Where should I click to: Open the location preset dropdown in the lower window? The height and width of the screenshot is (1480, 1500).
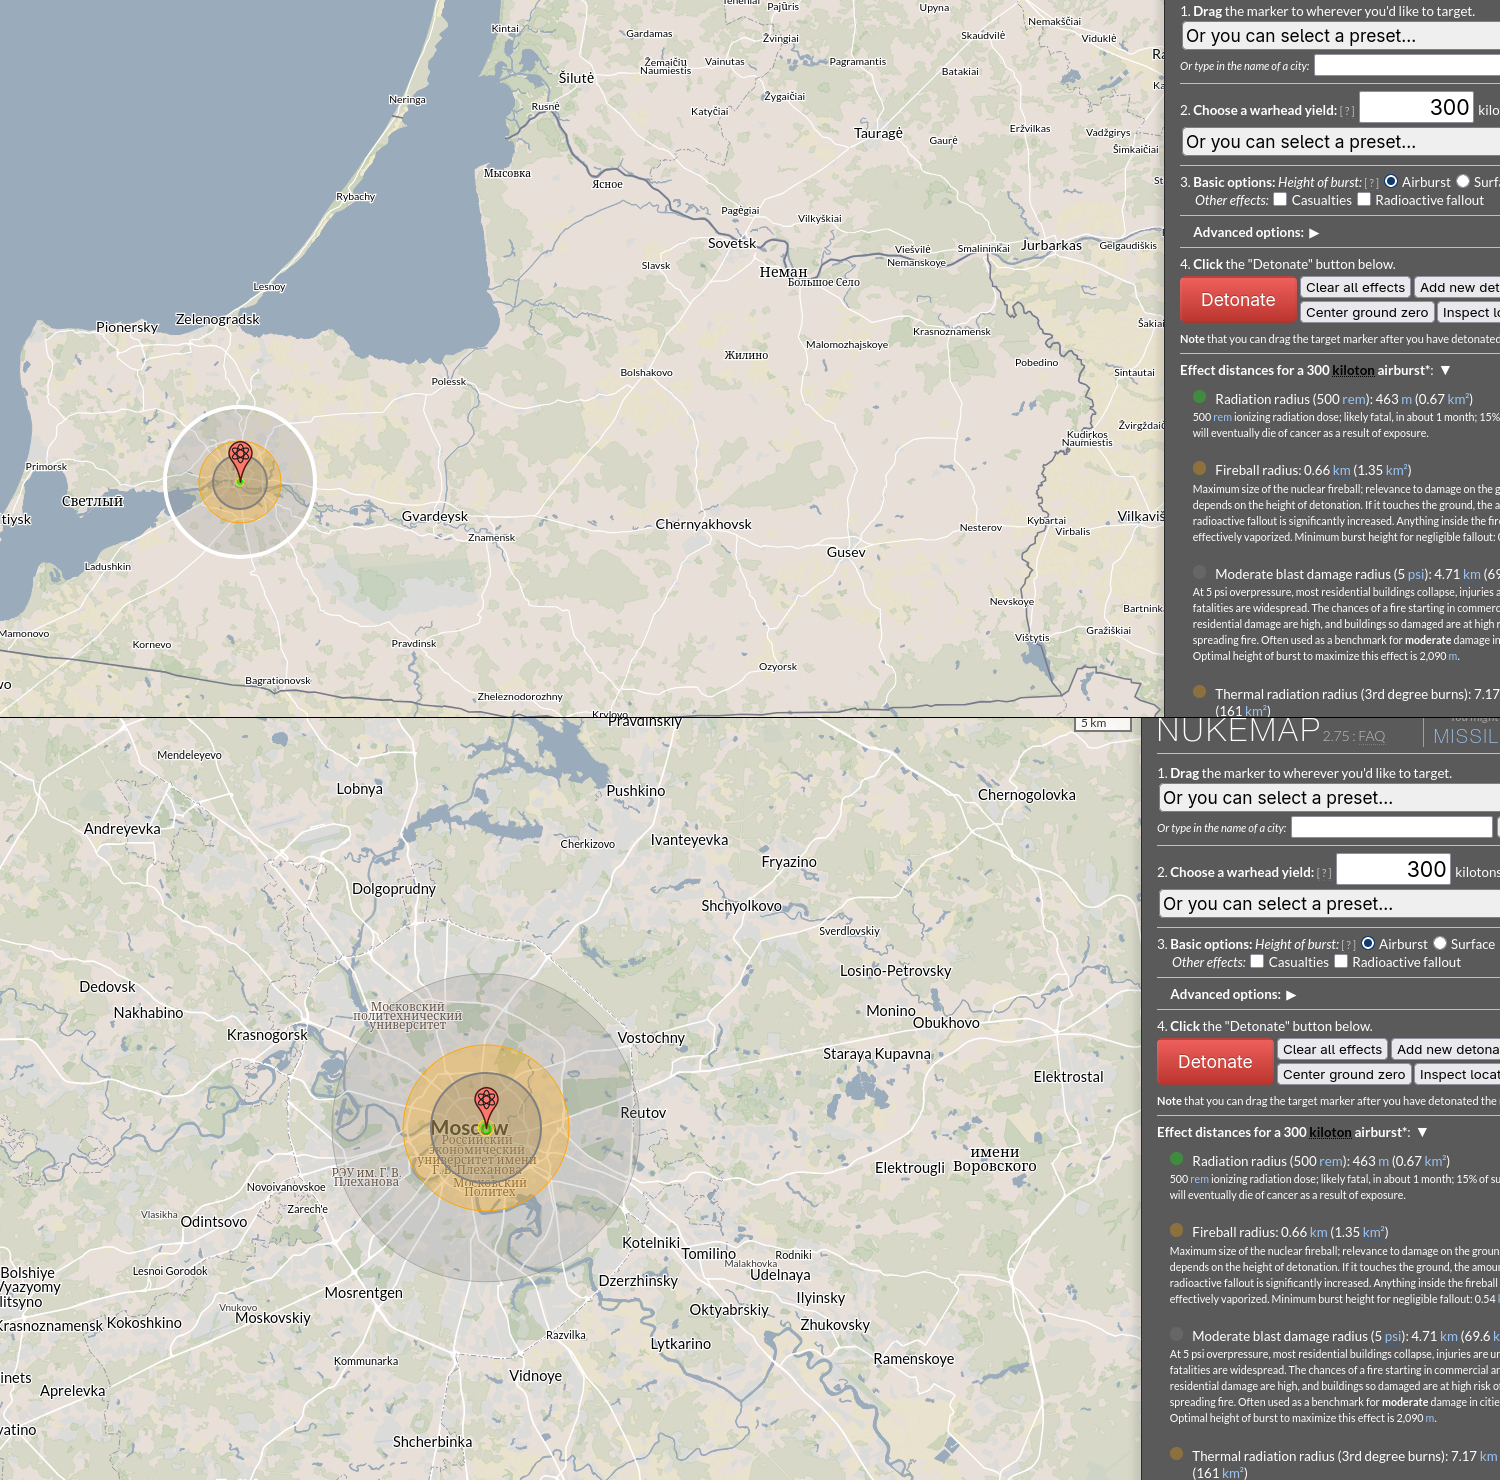coord(1329,798)
